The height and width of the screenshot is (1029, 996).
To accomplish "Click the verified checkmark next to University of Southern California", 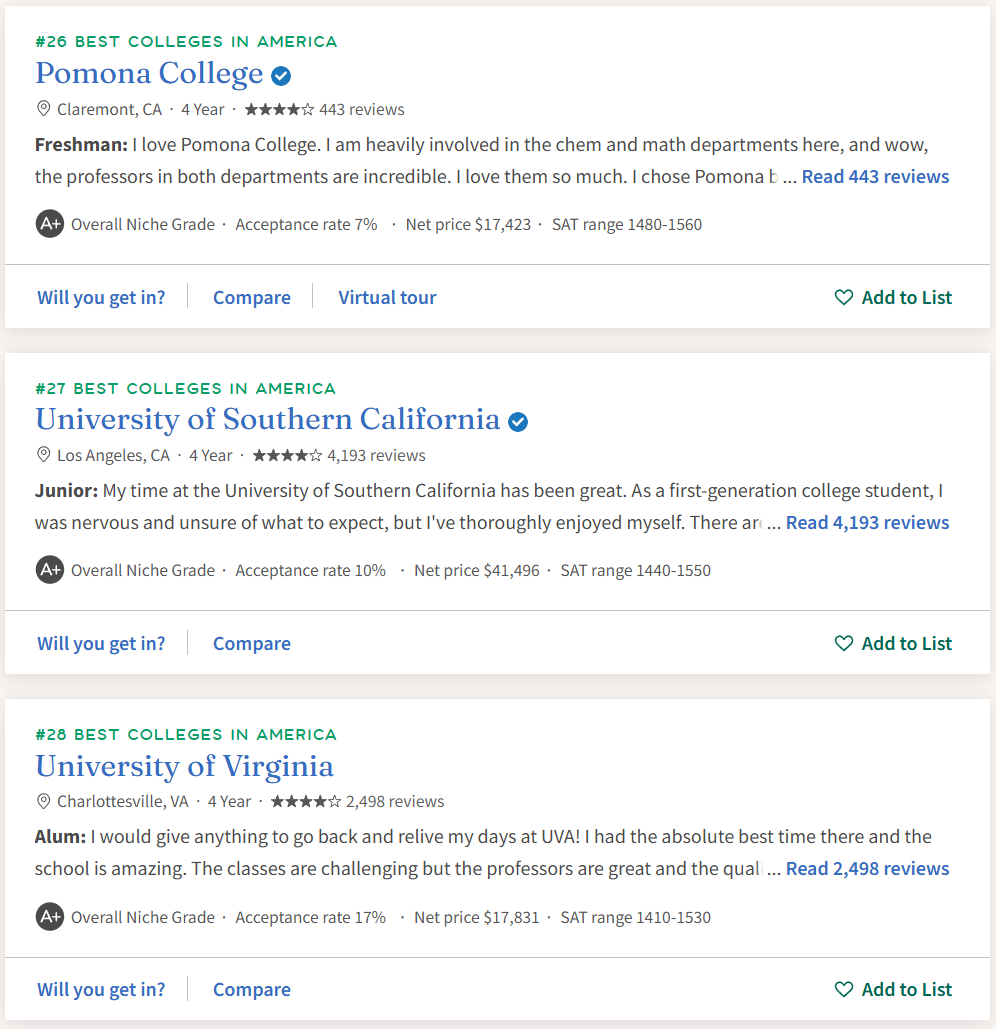I will click(x=518, y=422).
